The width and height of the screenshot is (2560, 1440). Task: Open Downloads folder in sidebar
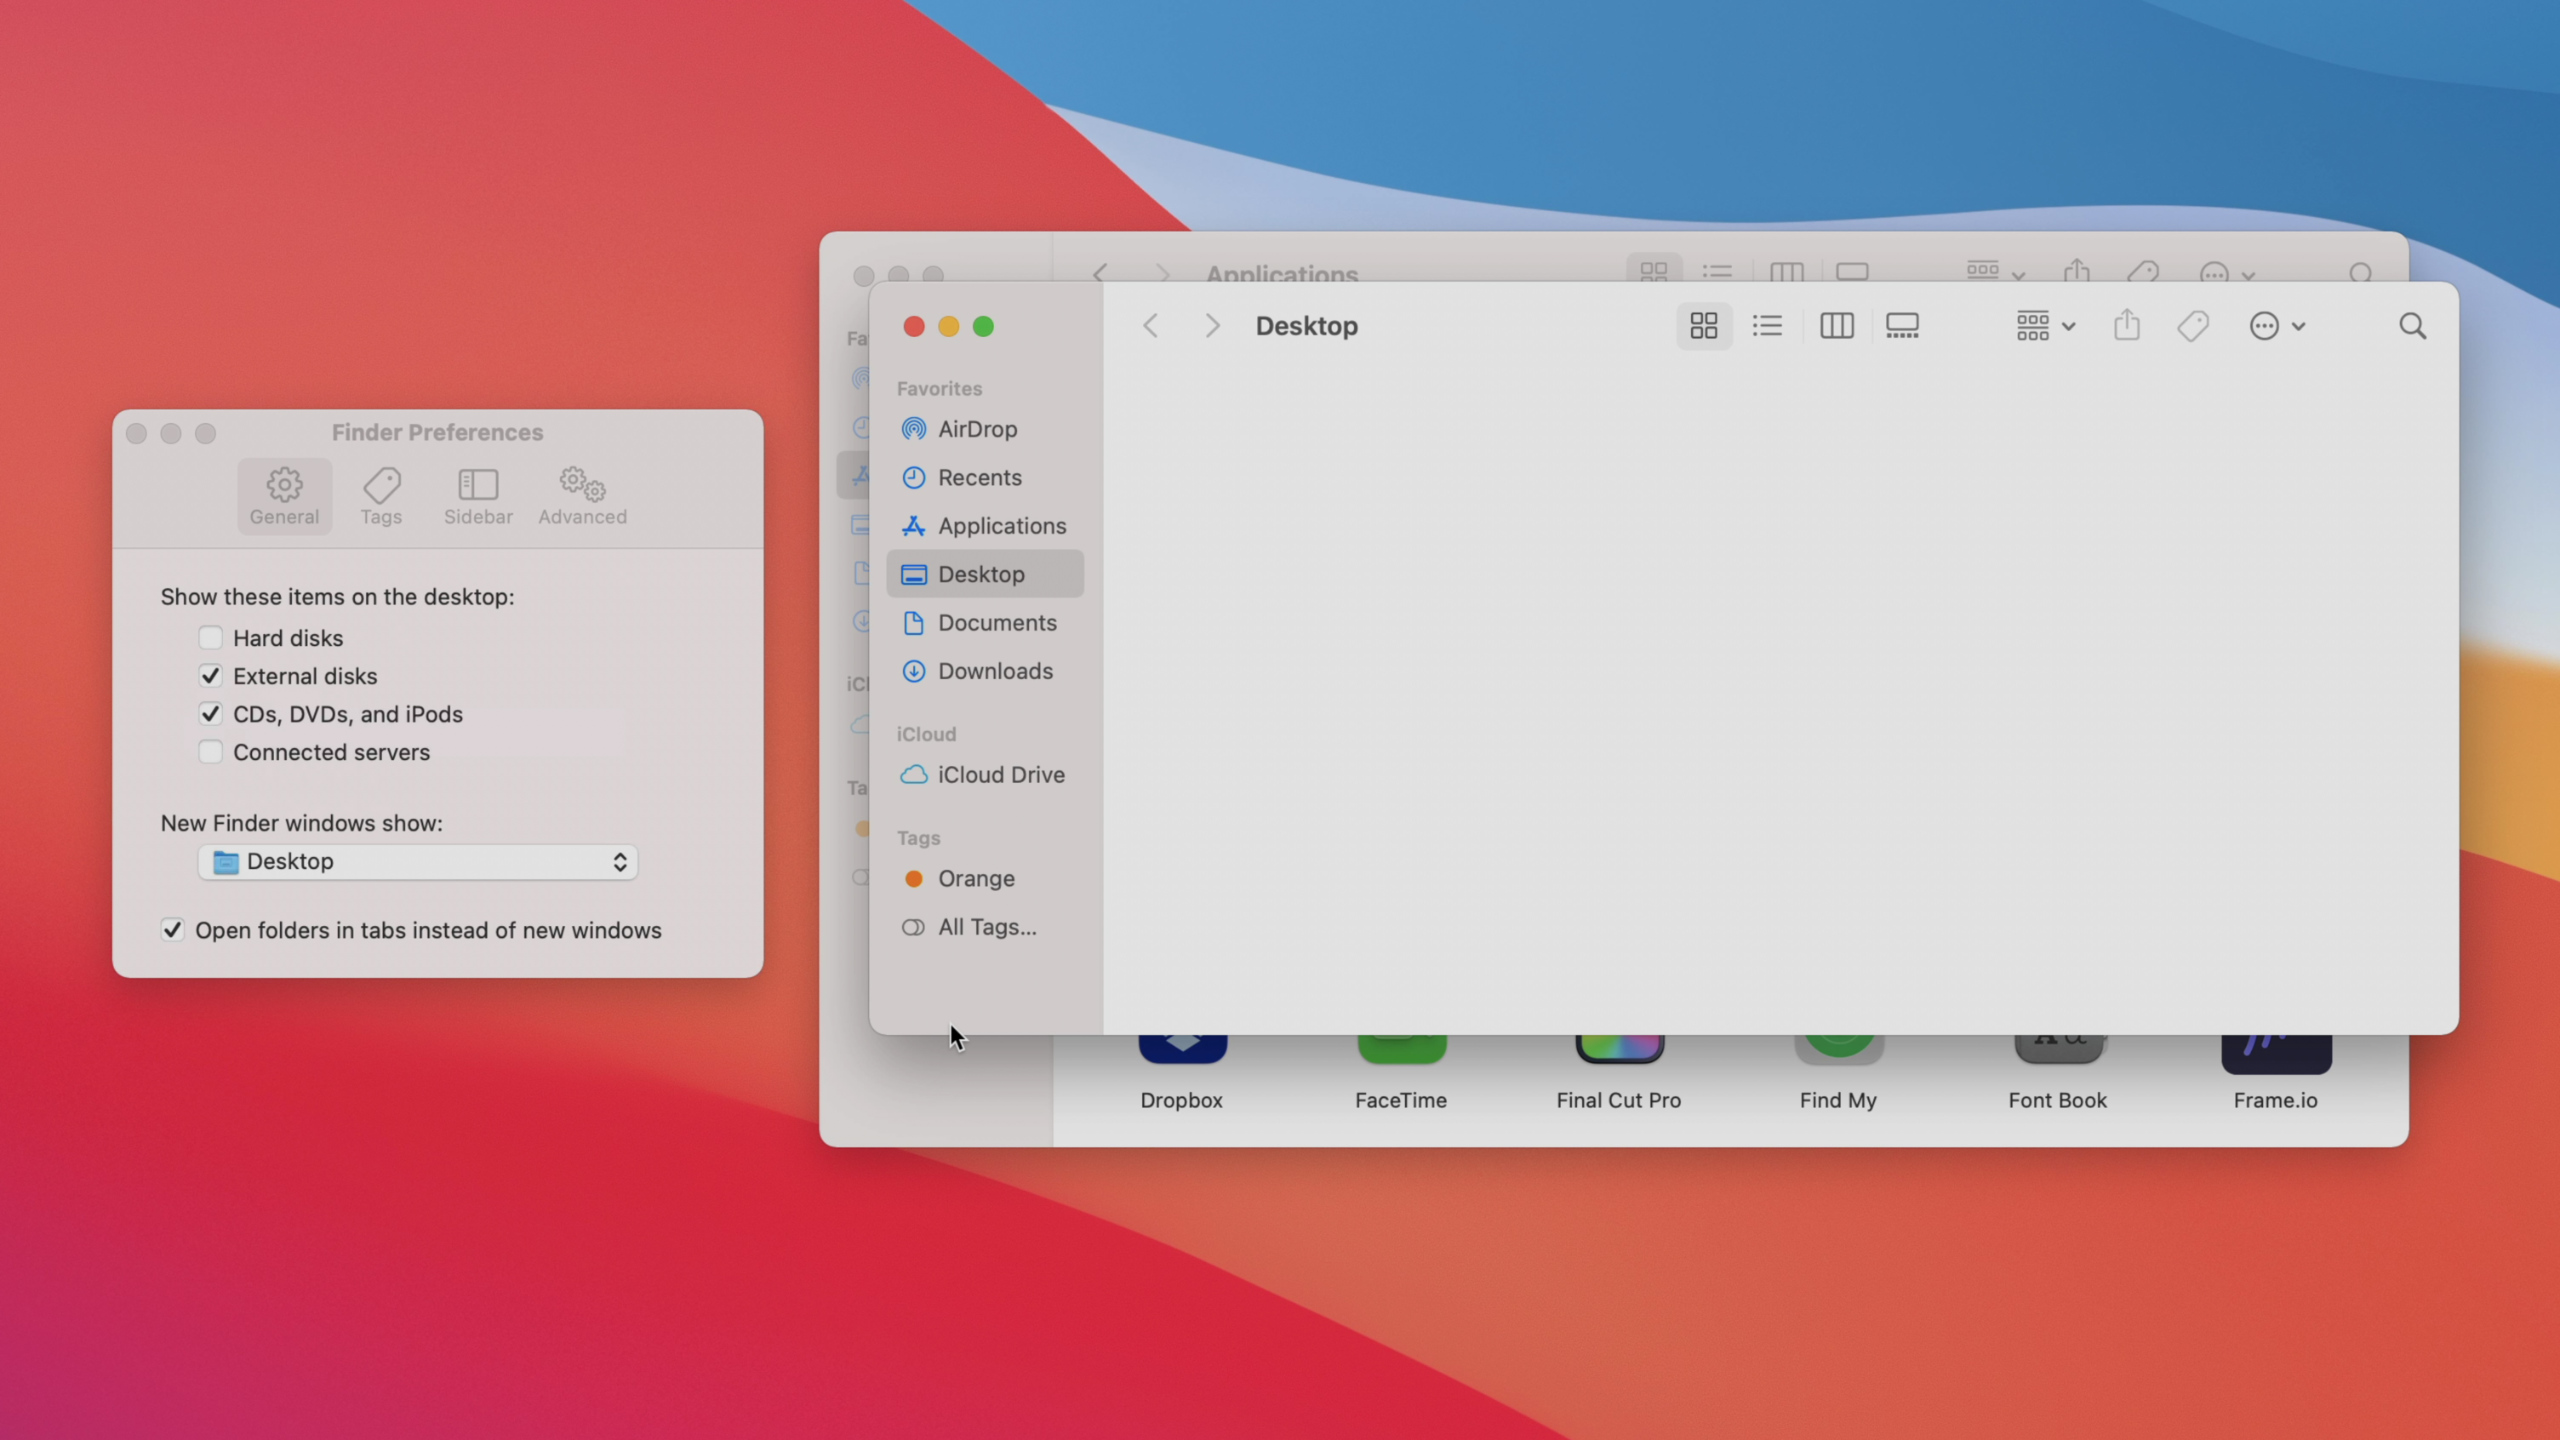coord(993,670)
